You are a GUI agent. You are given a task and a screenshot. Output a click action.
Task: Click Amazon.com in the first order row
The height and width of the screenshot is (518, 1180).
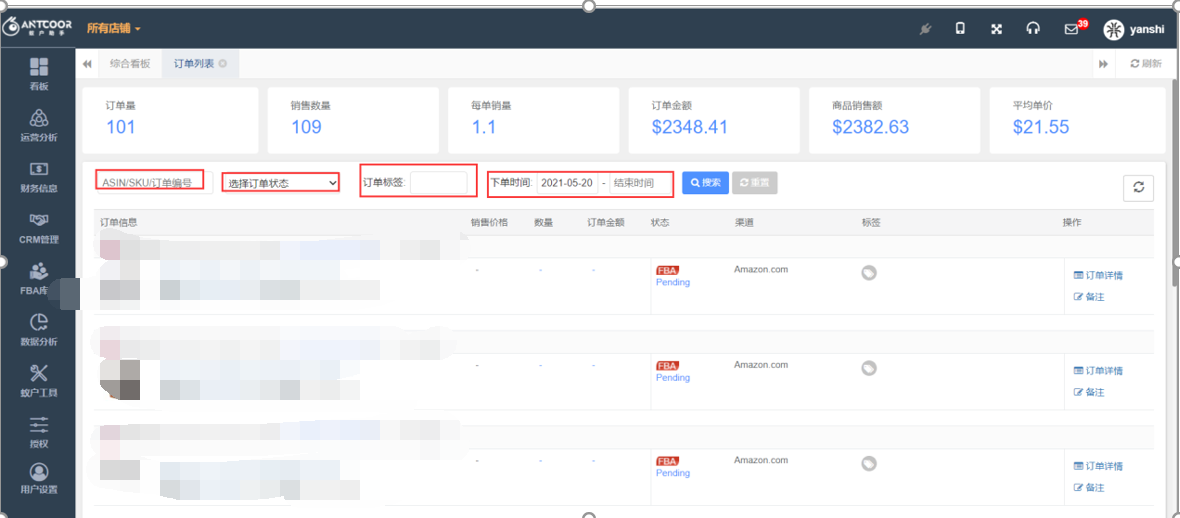(x=761, y=270)
